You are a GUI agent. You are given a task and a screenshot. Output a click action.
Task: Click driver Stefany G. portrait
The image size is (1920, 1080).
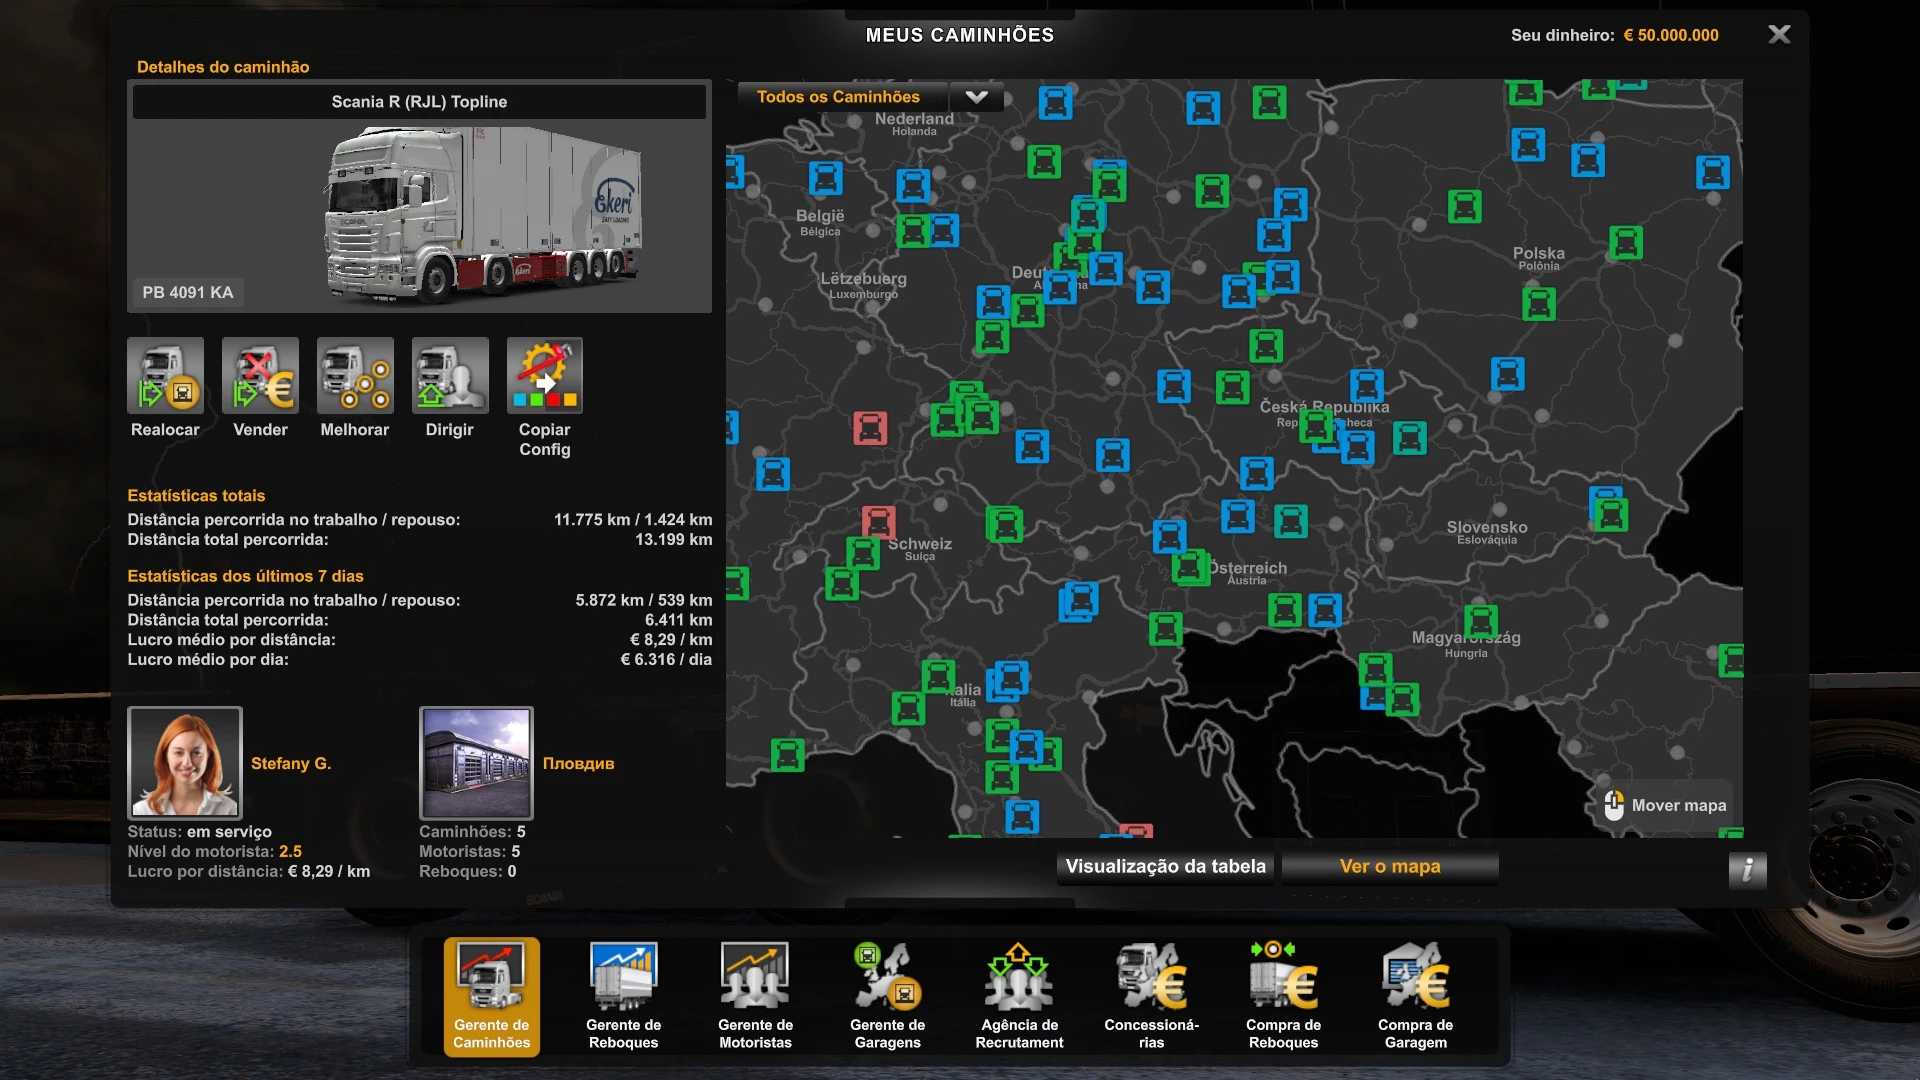click(185, 763)
